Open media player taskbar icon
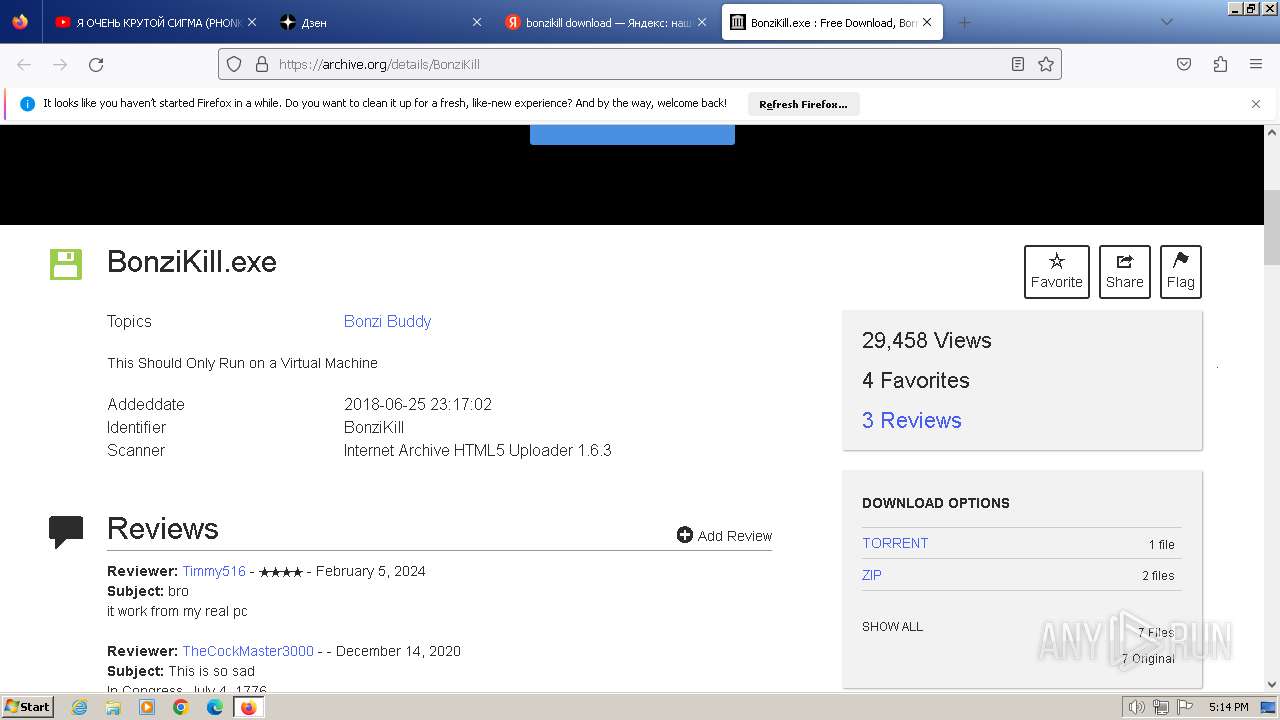This screenshot has width=1280, height=720. click(147, 707)
